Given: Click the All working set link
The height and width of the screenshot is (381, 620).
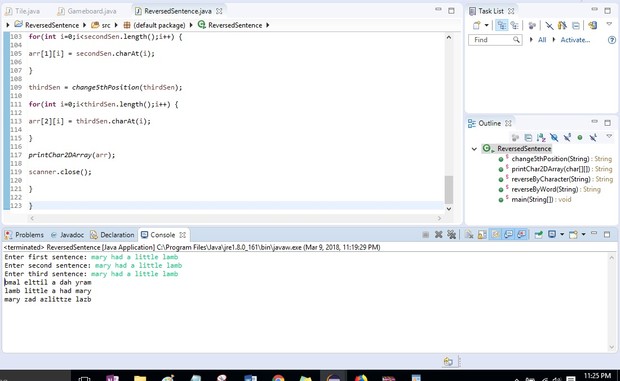Looking at the screenshot, I should click(x=542, y=40).
